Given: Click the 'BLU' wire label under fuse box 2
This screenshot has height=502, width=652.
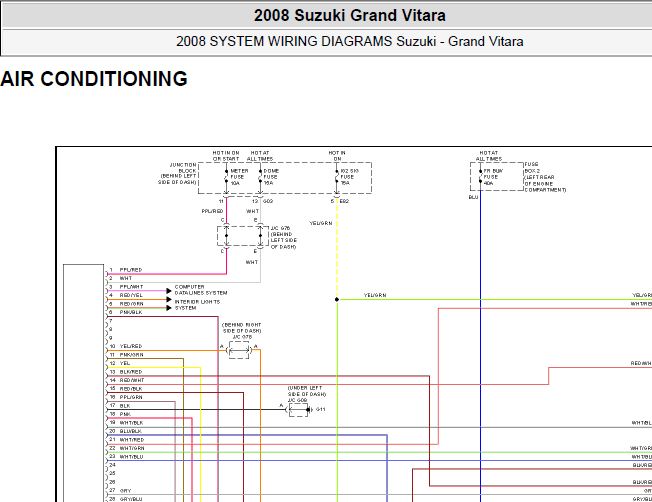Looking at the screenshot, I should coord(473,197).
